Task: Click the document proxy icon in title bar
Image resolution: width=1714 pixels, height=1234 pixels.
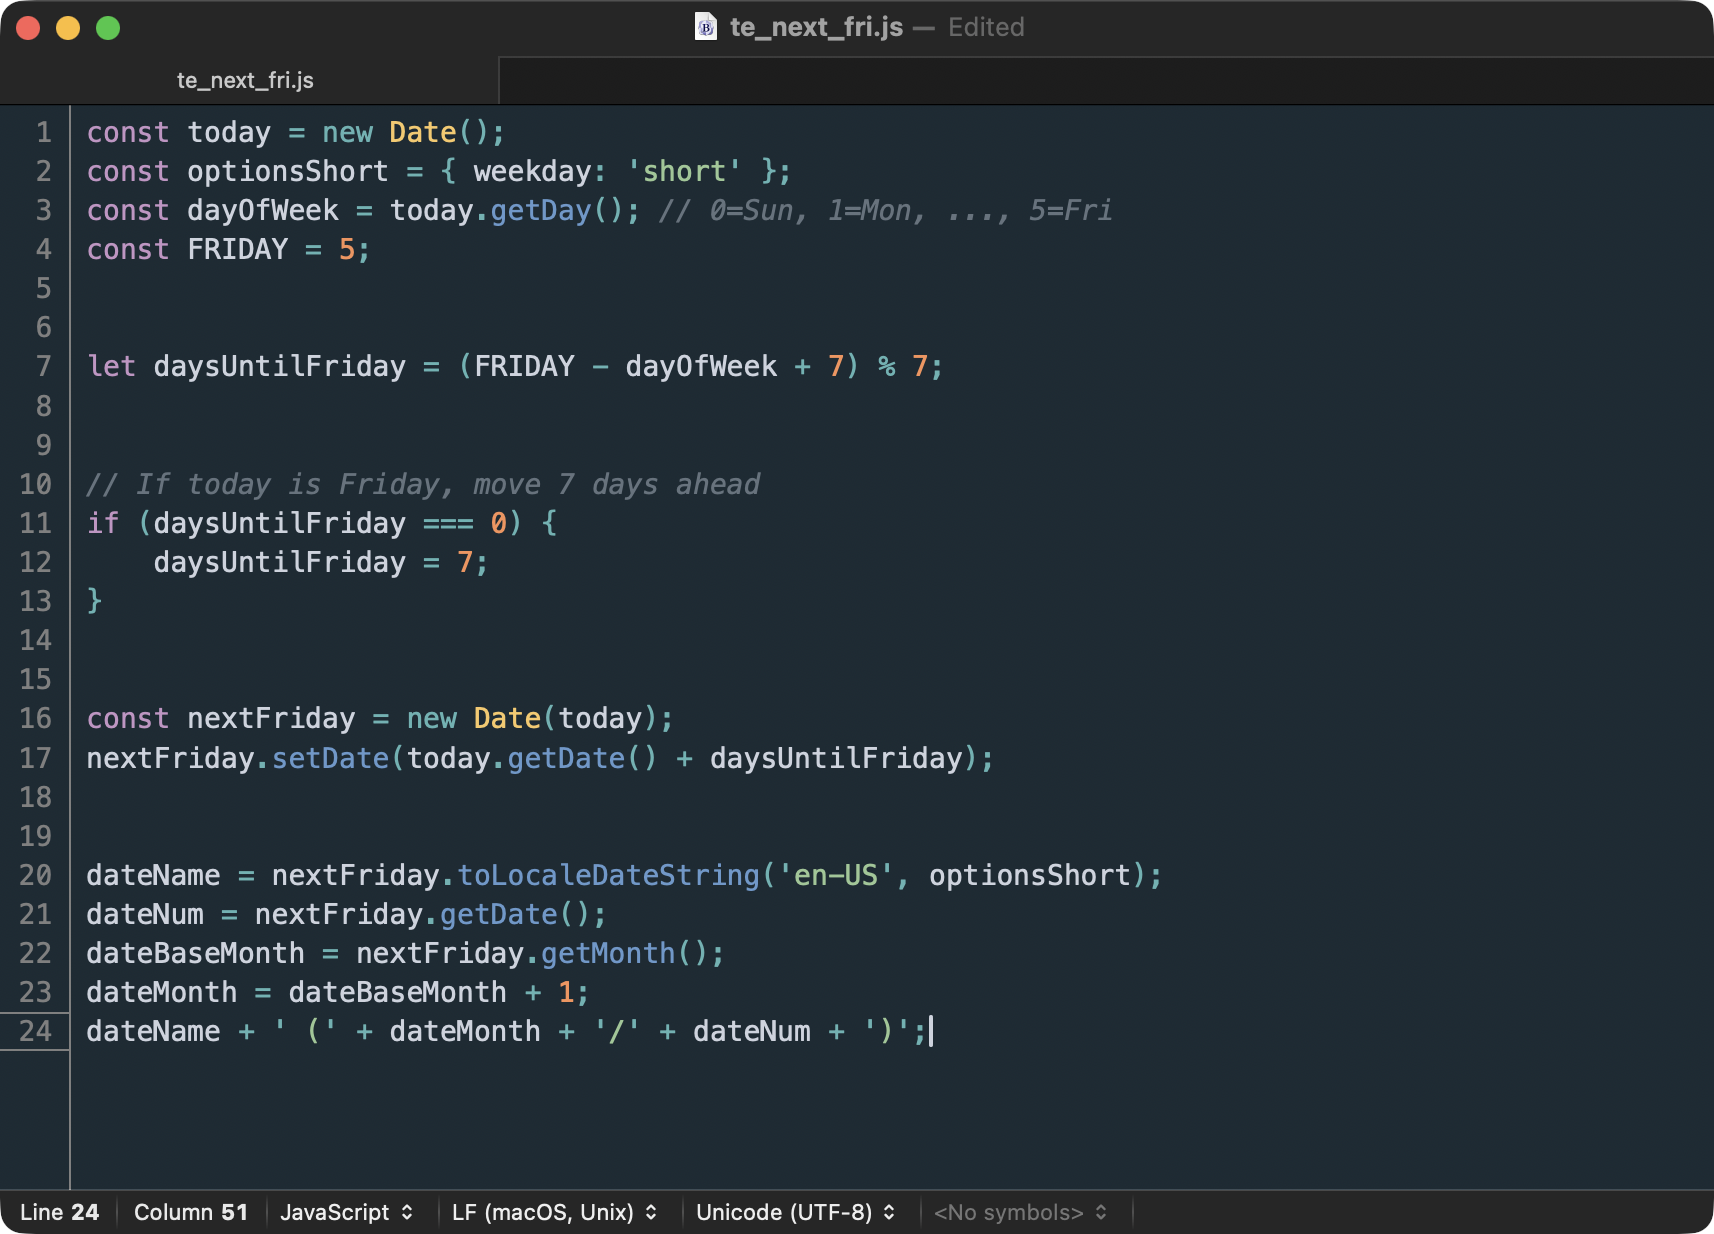Action: (x=705, y=27)
